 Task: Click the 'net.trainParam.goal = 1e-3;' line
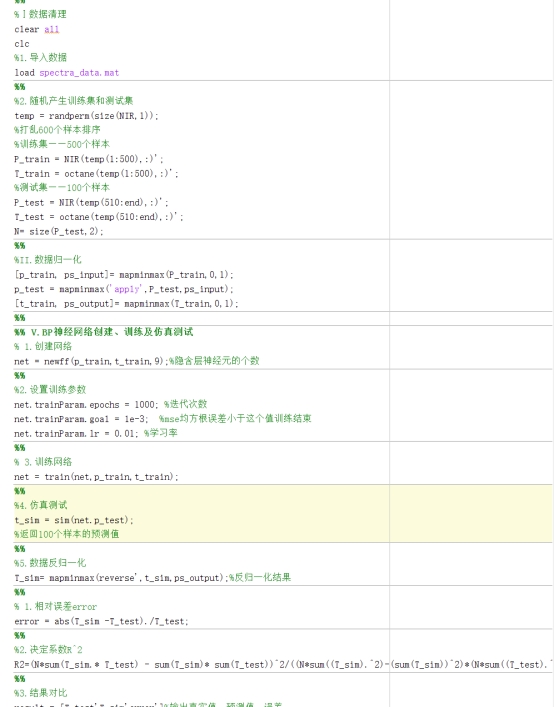coord(163,419)
